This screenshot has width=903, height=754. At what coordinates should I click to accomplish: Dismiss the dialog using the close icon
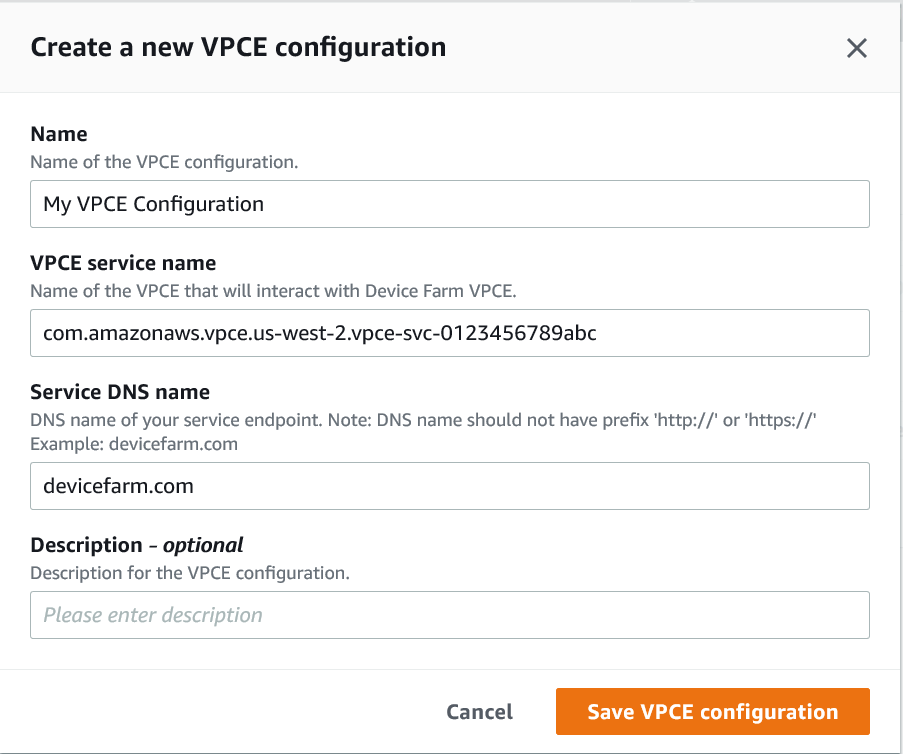tap(857, 47)
